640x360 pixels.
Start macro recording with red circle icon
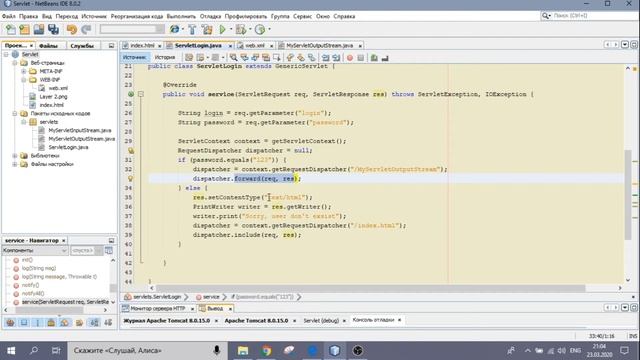tap(350, 58)
